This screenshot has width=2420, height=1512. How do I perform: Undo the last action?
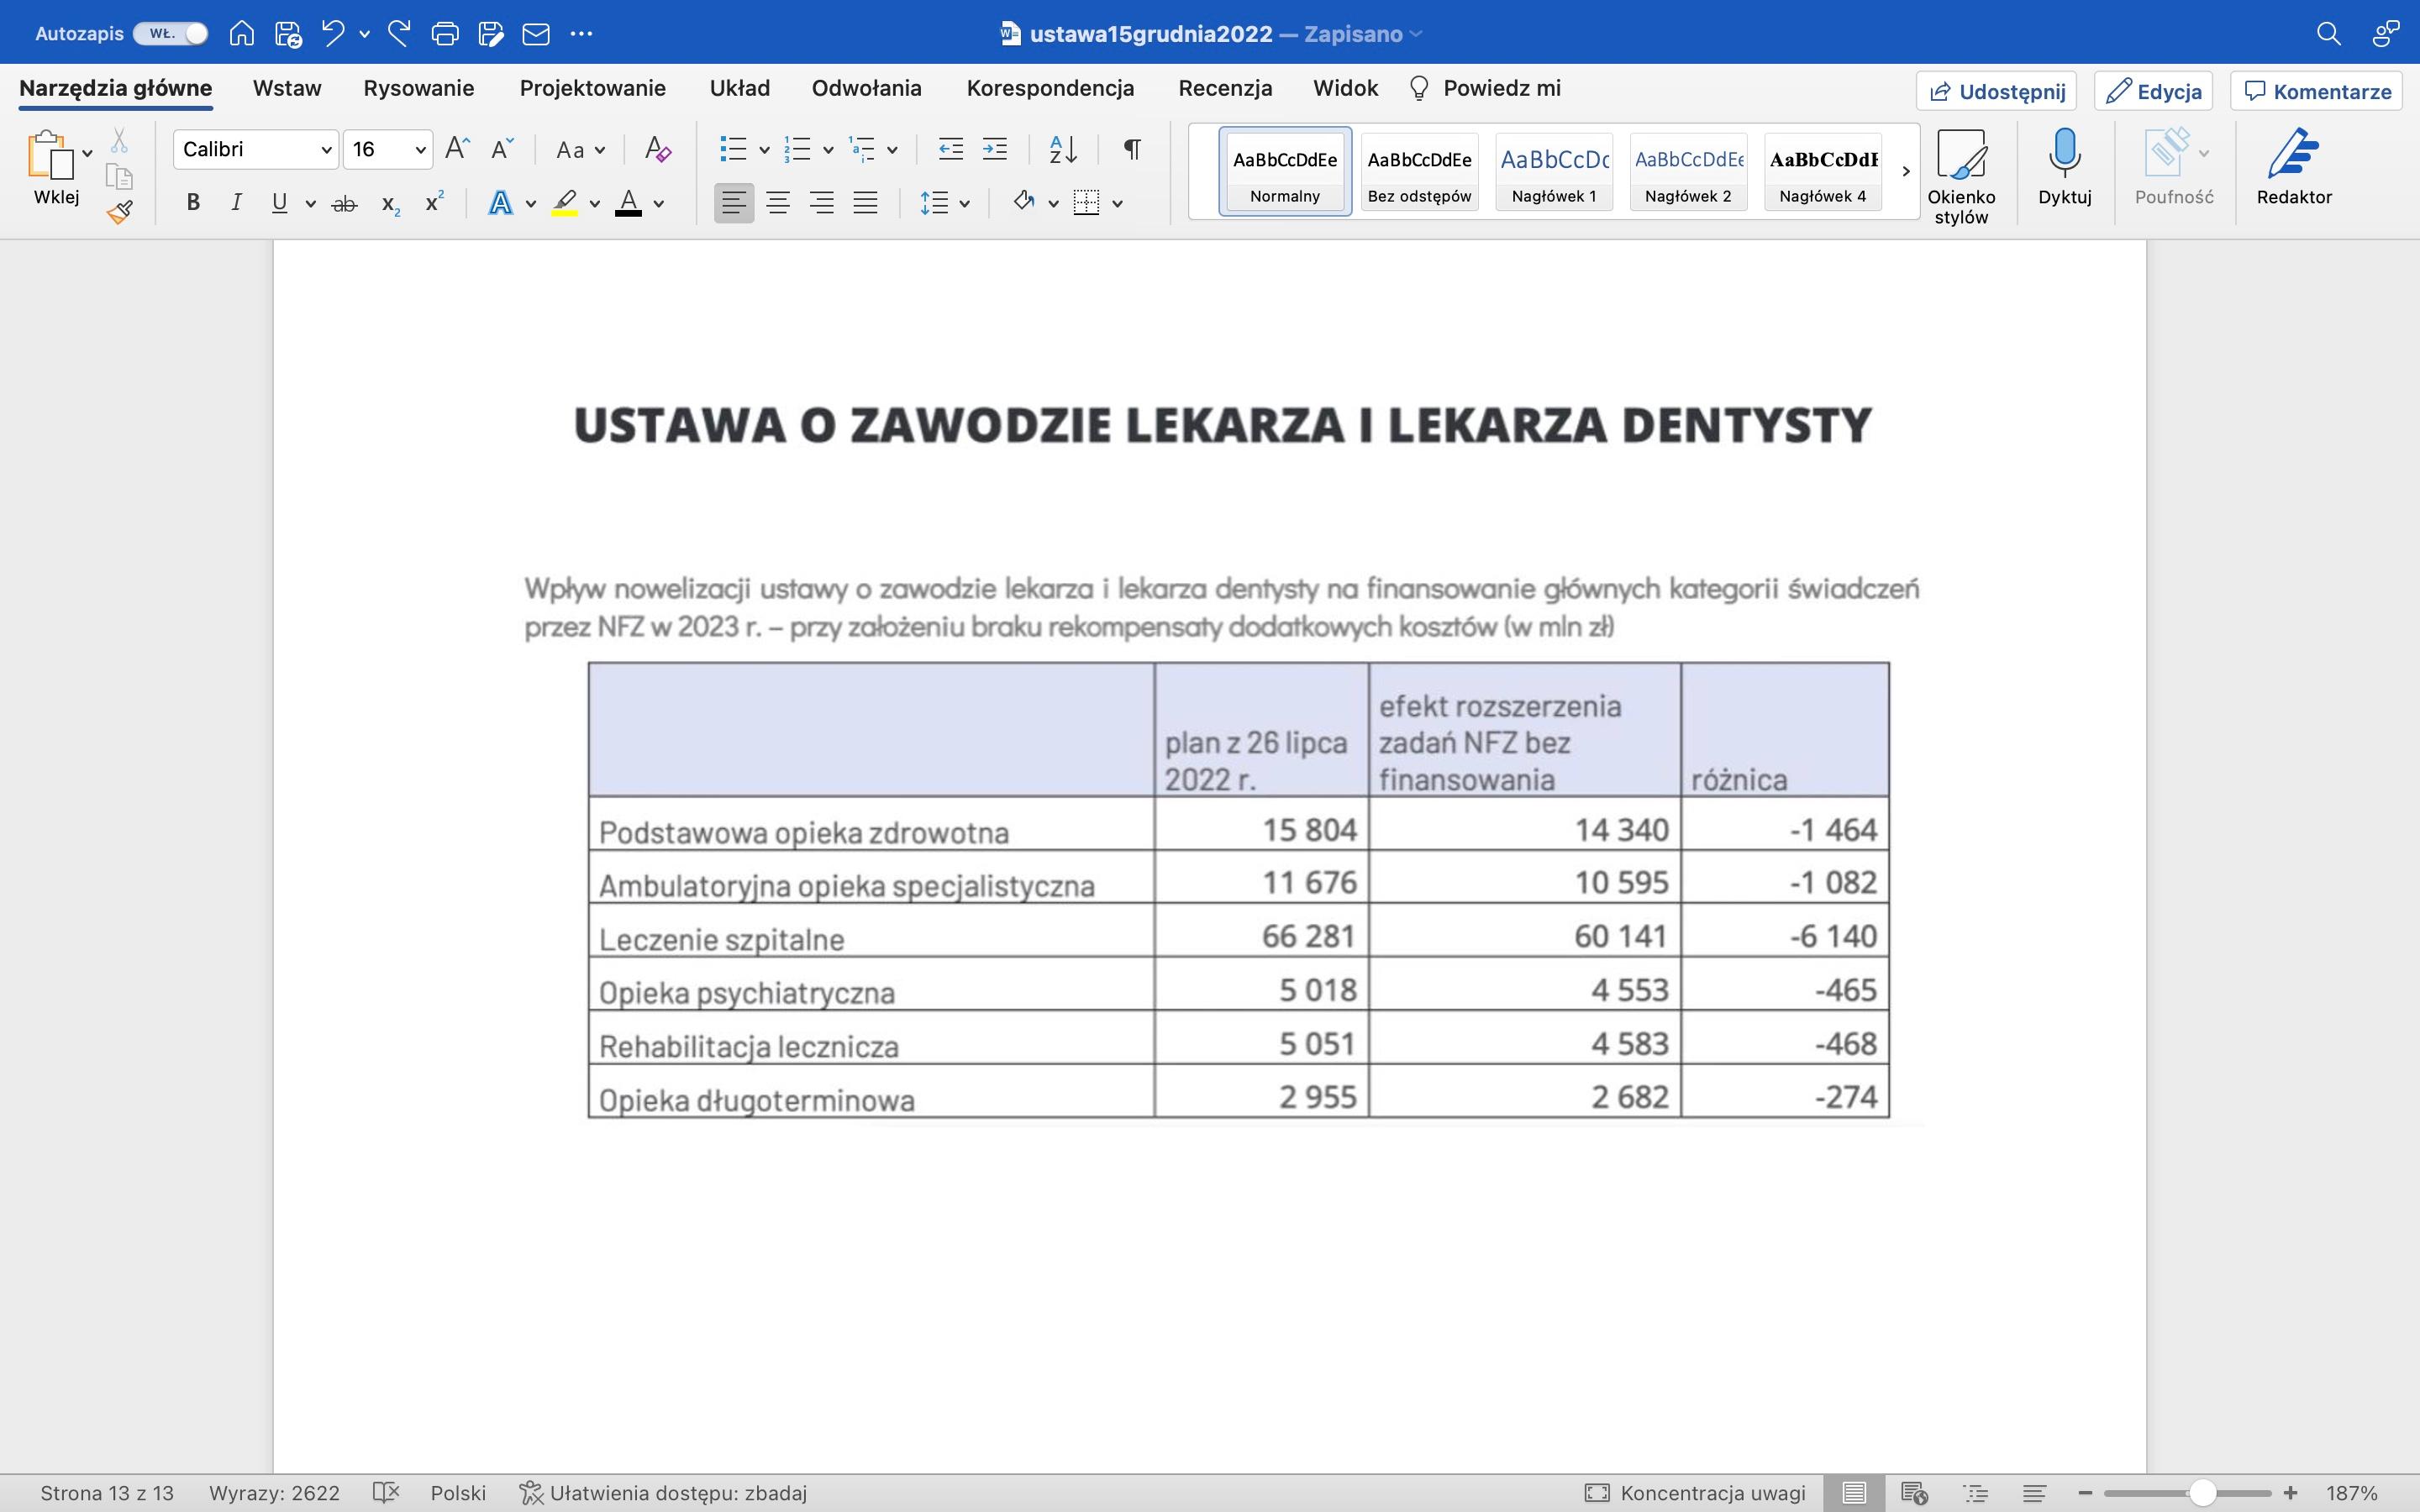[x=333, y=33]
